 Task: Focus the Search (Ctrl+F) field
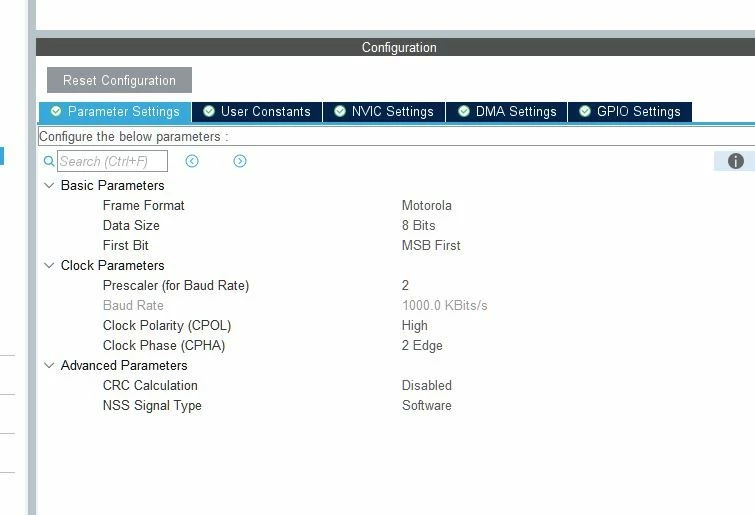tap(113, 161)
